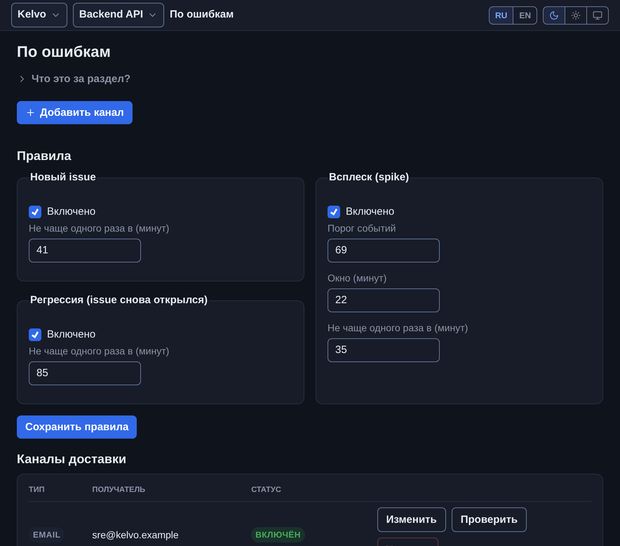The height and width of the screenshot is (546, 620).
Task: Switch language to RU
Action: (x=501, y=15)
